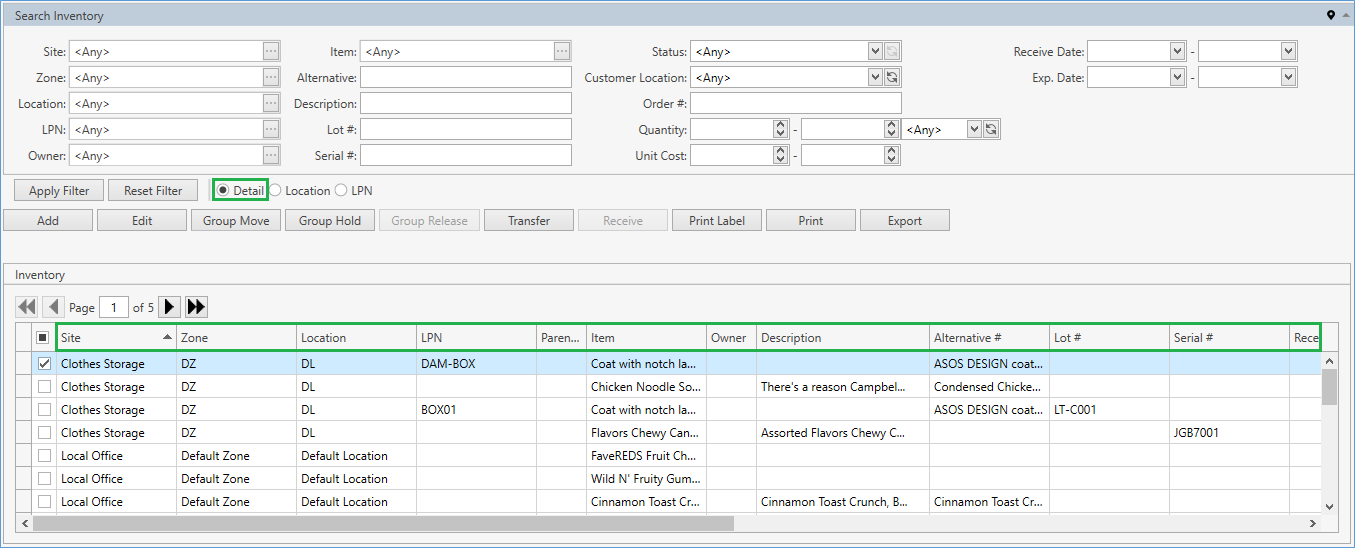Check the BOX01 Coat row checkbox
This screenshot has height=548, width=1355.
coord(44,410)
